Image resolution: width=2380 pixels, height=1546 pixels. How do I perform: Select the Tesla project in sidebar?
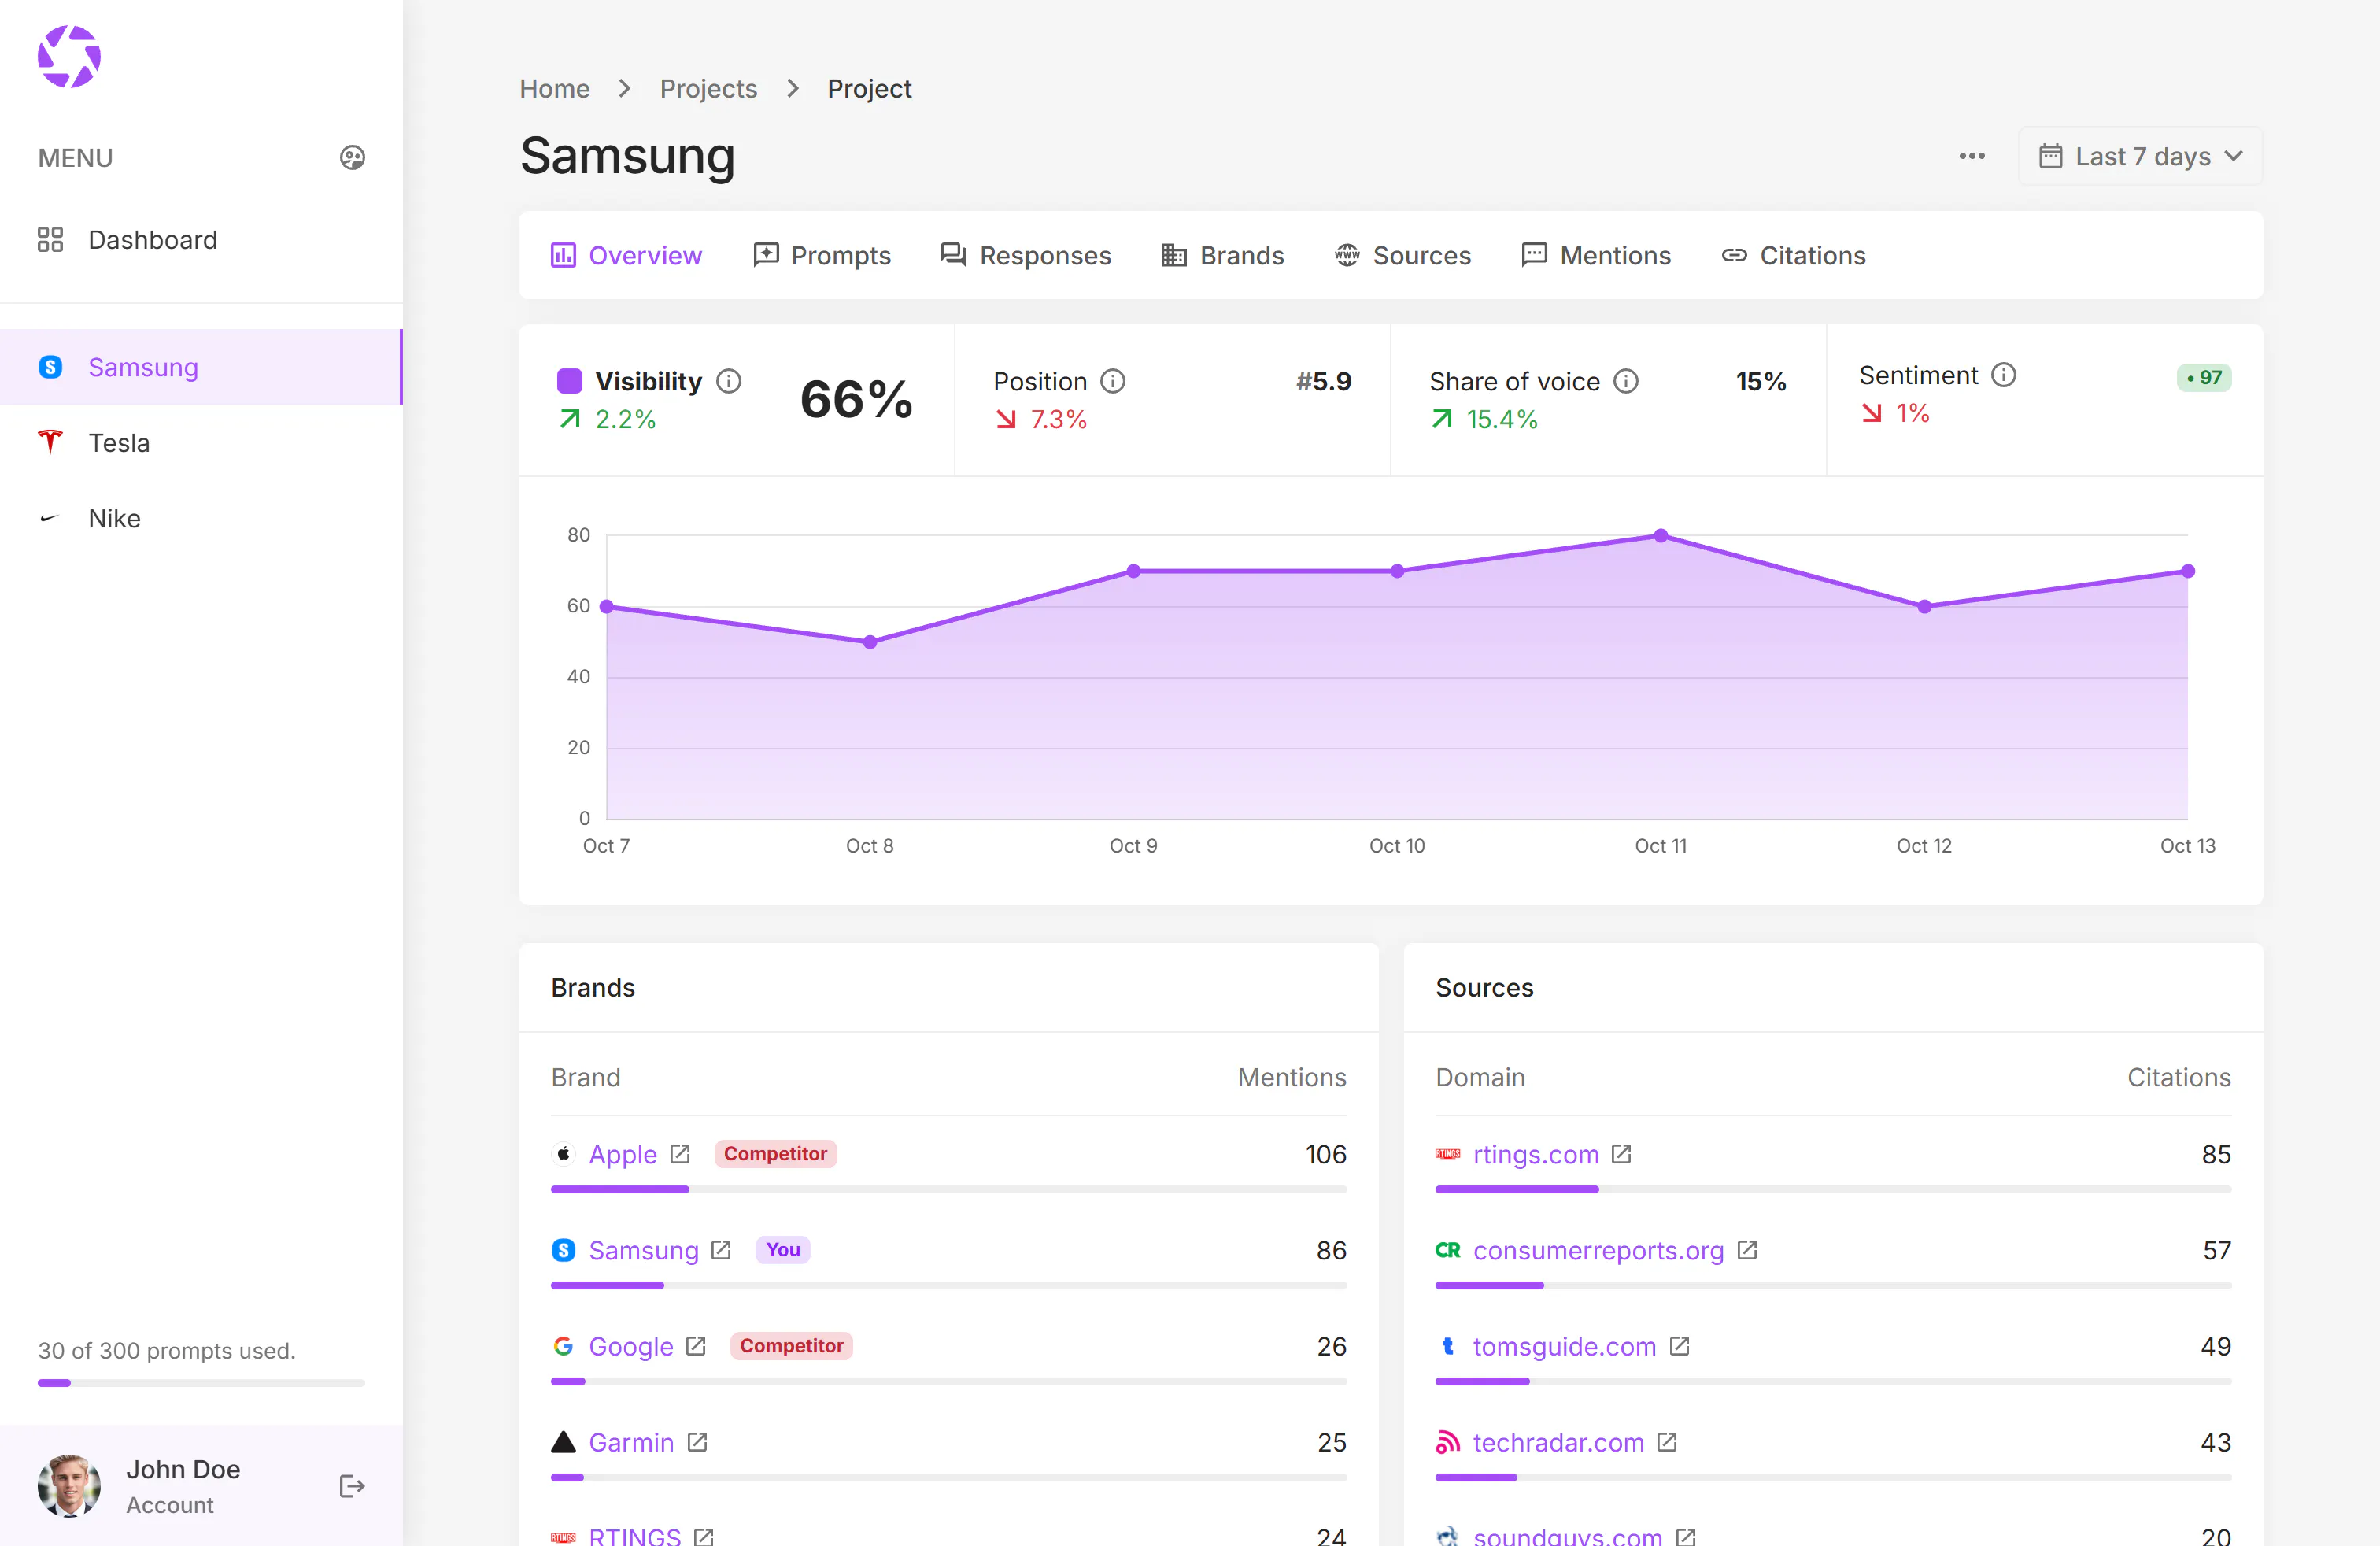200,443
